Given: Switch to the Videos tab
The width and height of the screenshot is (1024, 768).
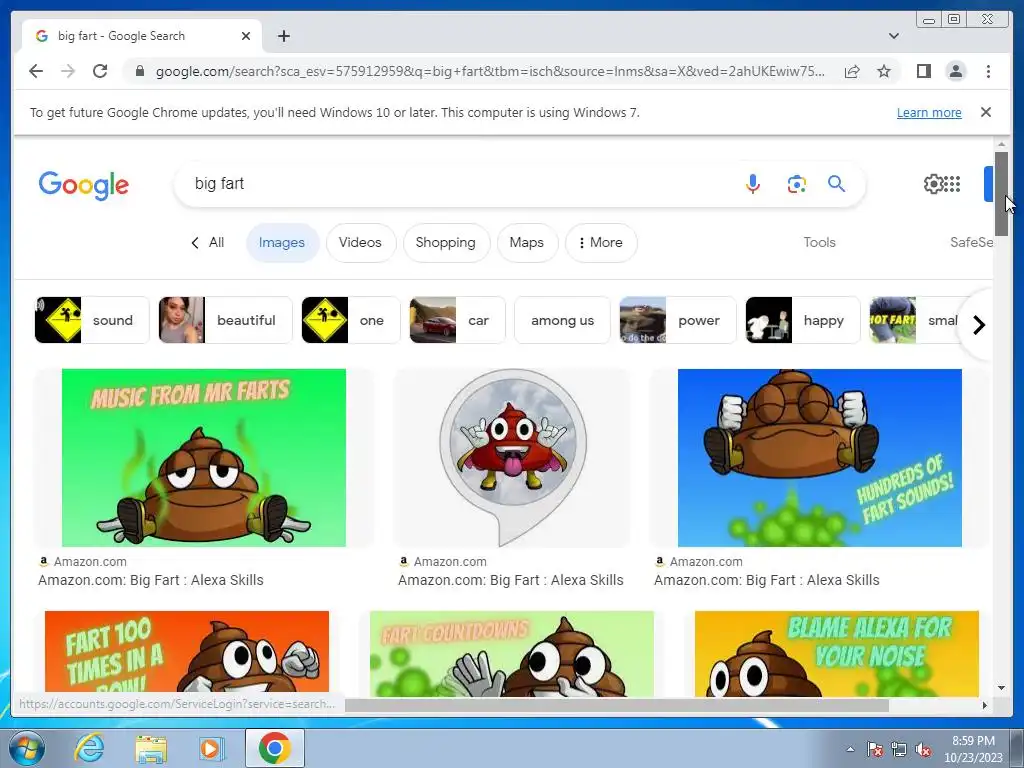Looking at the screenshot, I should click(x=360, y=242).
